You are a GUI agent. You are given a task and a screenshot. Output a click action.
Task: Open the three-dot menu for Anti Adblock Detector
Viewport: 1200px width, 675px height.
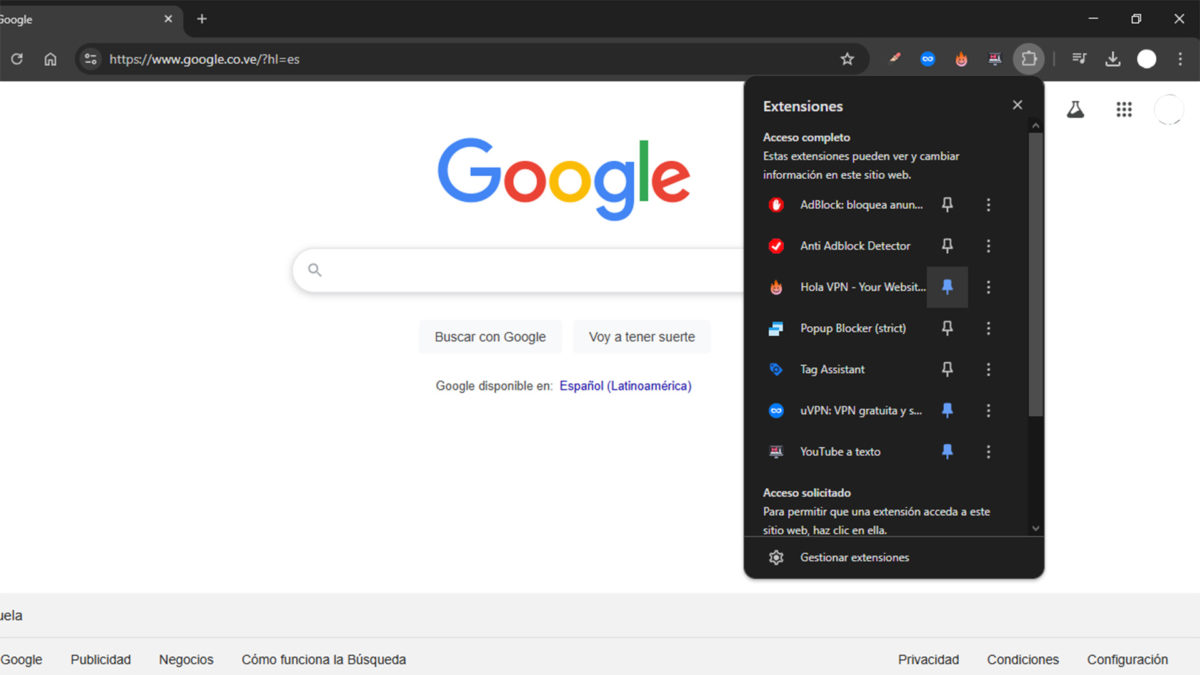coord(988,245)
